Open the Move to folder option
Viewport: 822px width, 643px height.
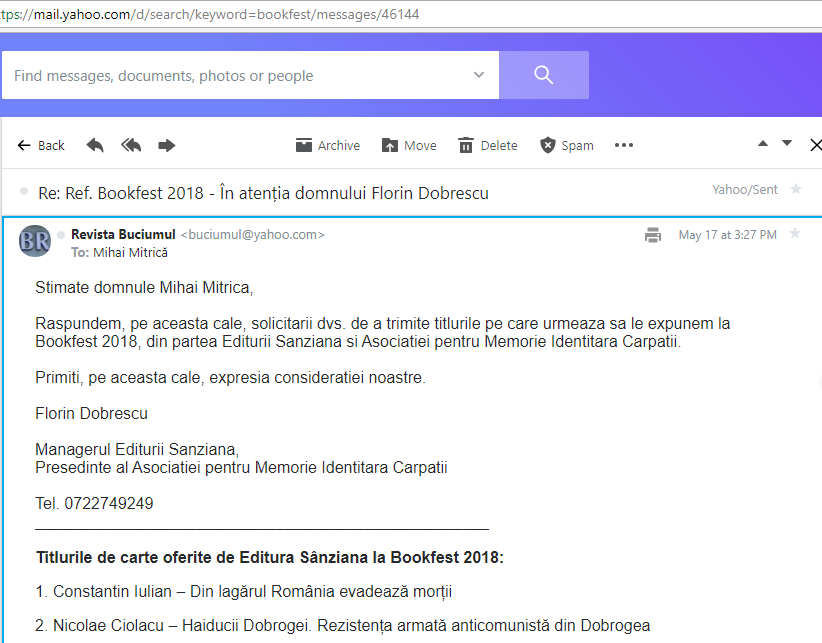(x=409, y=145)
